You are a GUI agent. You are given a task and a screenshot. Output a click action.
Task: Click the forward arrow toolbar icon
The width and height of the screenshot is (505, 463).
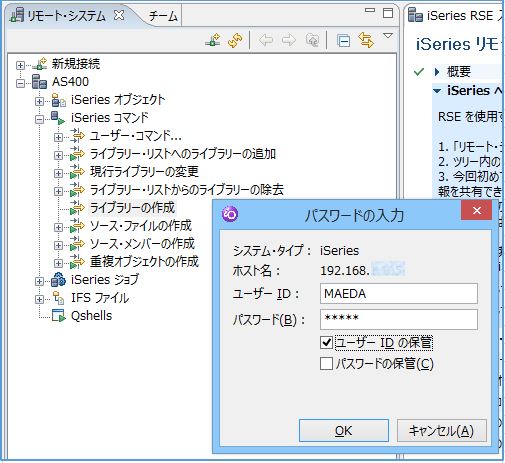pos(289,40)
